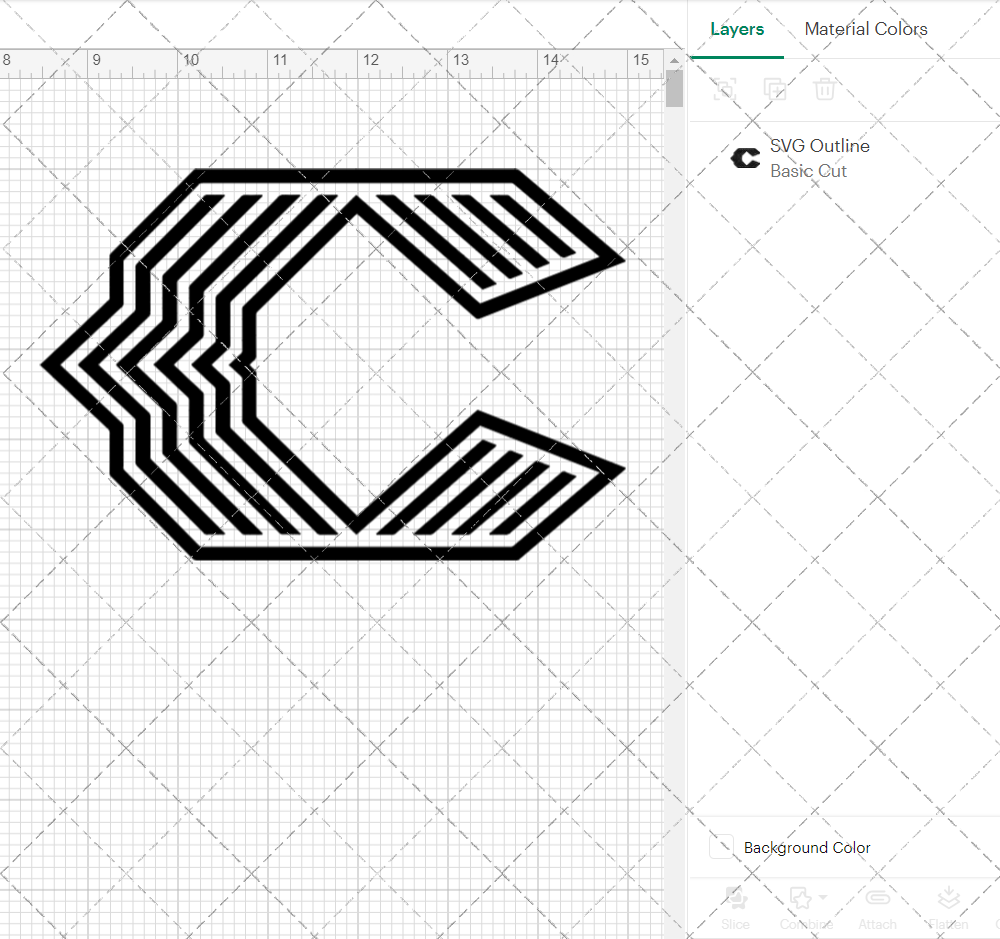This screenshot has height=939, width=1000.
Task: Click the canvas scrollbar up arrow
Action: (674, 61)
